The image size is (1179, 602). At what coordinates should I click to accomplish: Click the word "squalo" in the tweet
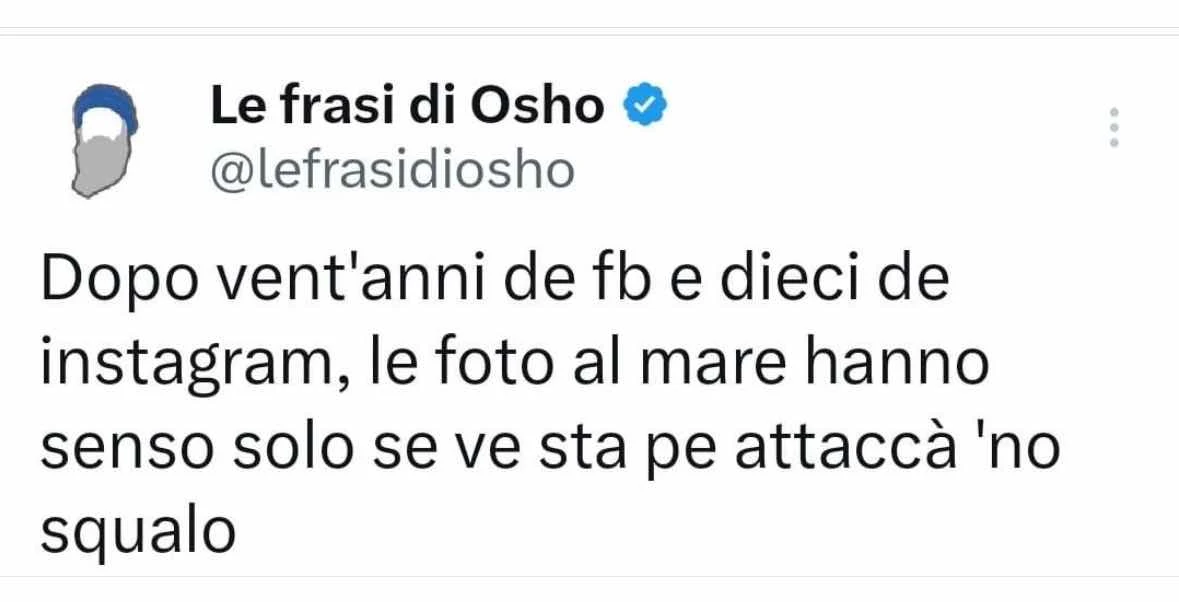[x=138, y=531]
